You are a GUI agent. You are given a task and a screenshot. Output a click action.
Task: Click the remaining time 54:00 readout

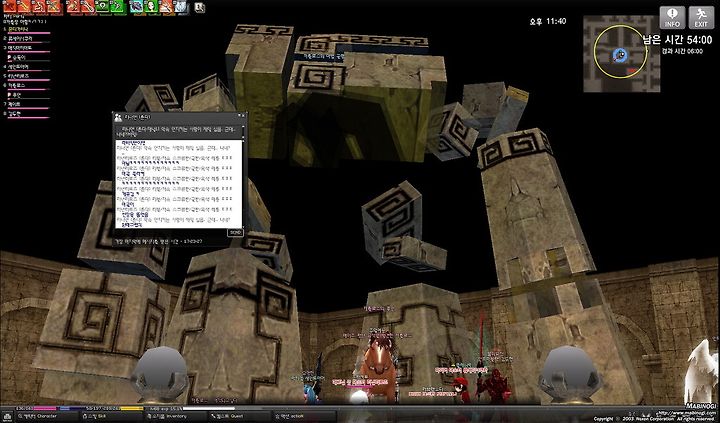tap(678, 40)
